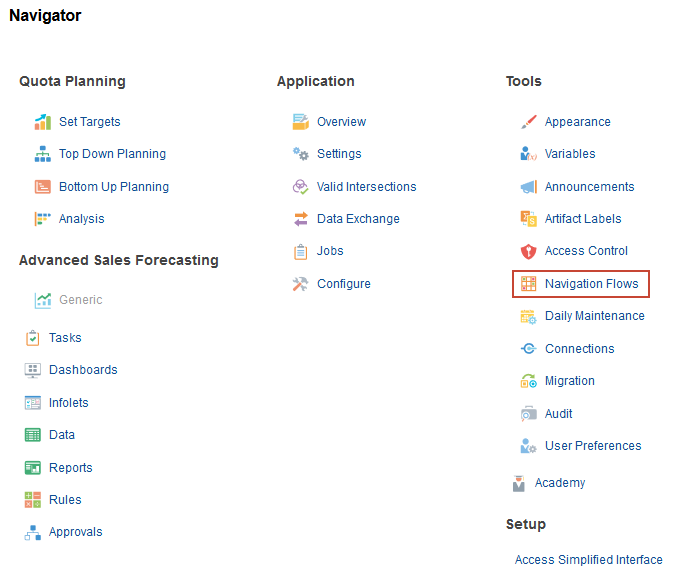
Task: Open the Academy link
Action: 560,483
